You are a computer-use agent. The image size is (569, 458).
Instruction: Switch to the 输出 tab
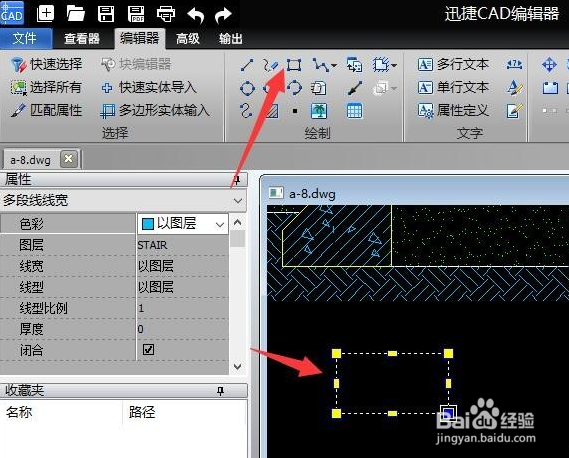click(230, 38)
